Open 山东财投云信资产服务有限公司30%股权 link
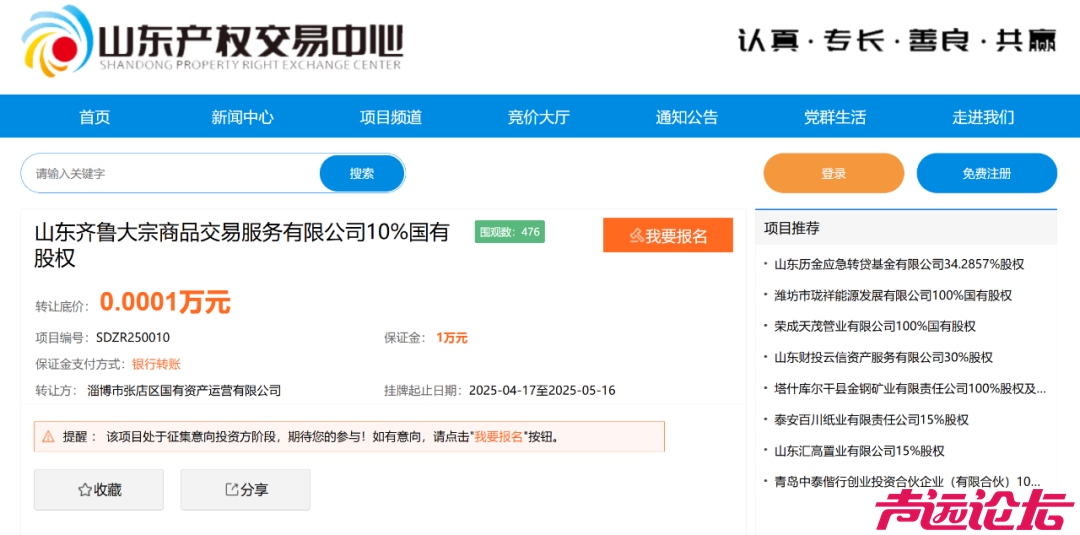 pyautogui.click(x=883, y=357)
